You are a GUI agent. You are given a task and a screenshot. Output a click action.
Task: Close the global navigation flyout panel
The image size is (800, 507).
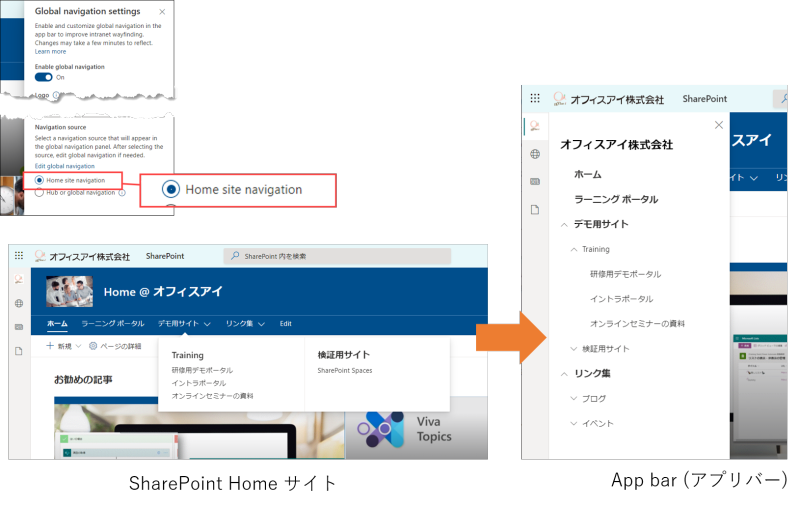click(x=719, y=125)
